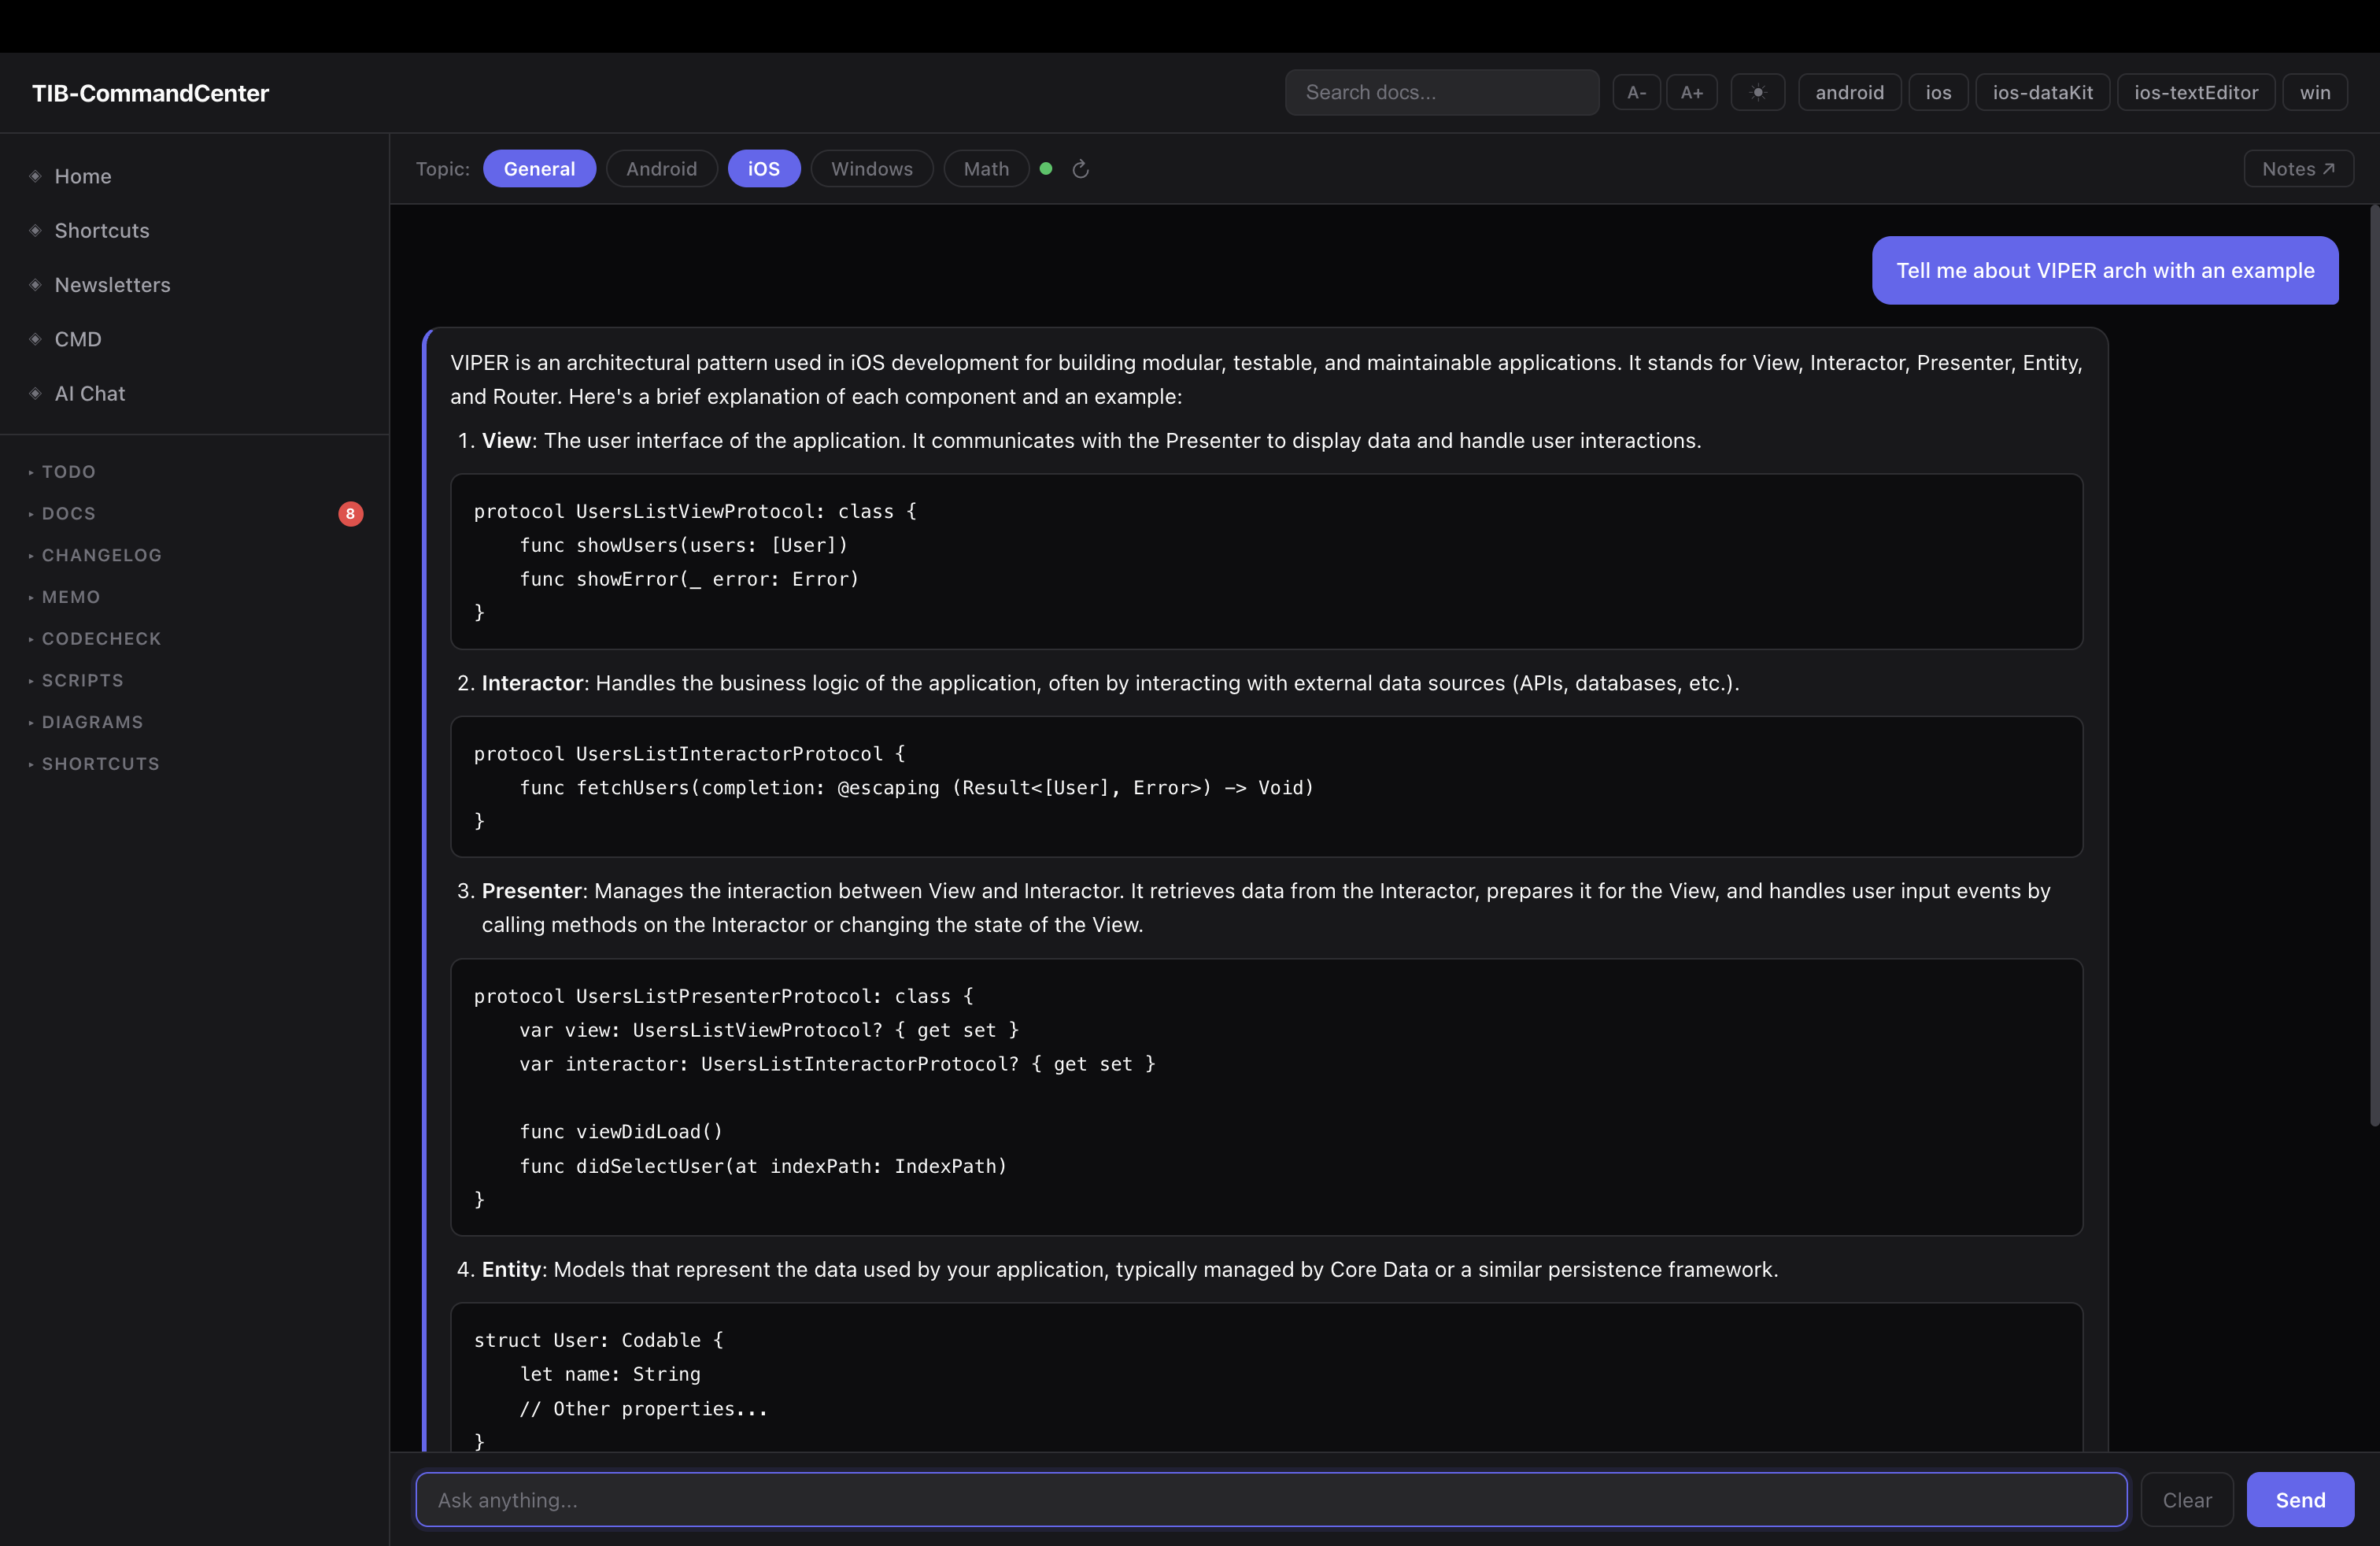The width and height of the screenshot is (2380, 1546).
Task: Expand the DIAGRAMS section
Action: point(91,721)
